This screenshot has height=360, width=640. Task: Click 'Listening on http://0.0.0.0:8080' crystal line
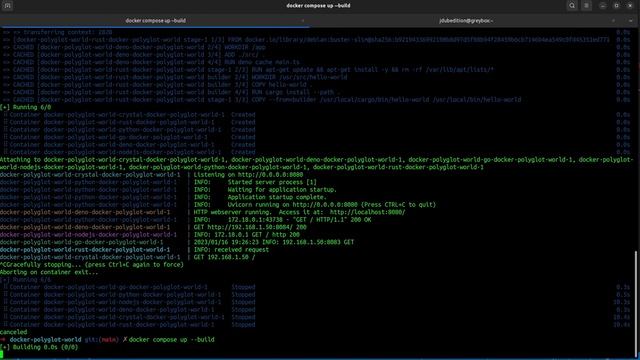248,175
